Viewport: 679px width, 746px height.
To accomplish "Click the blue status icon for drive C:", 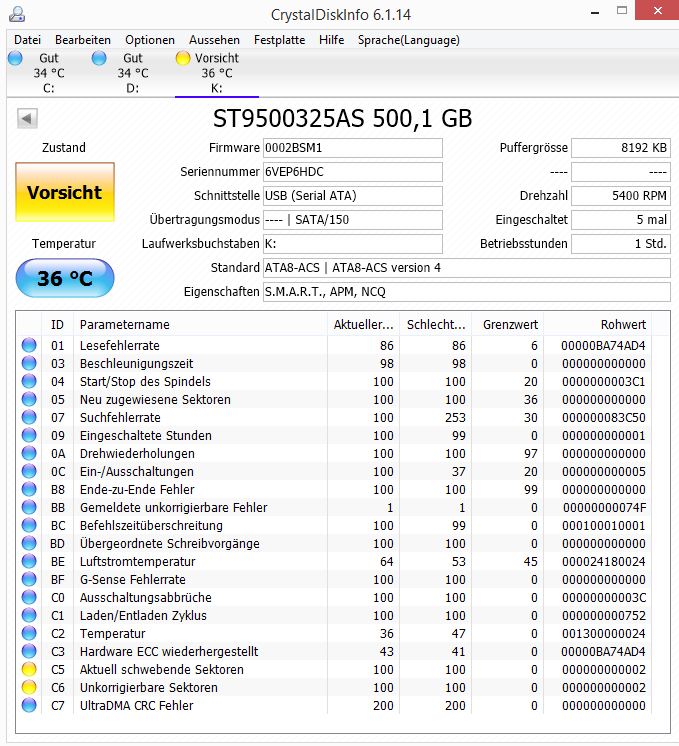I will click(15, 58).
